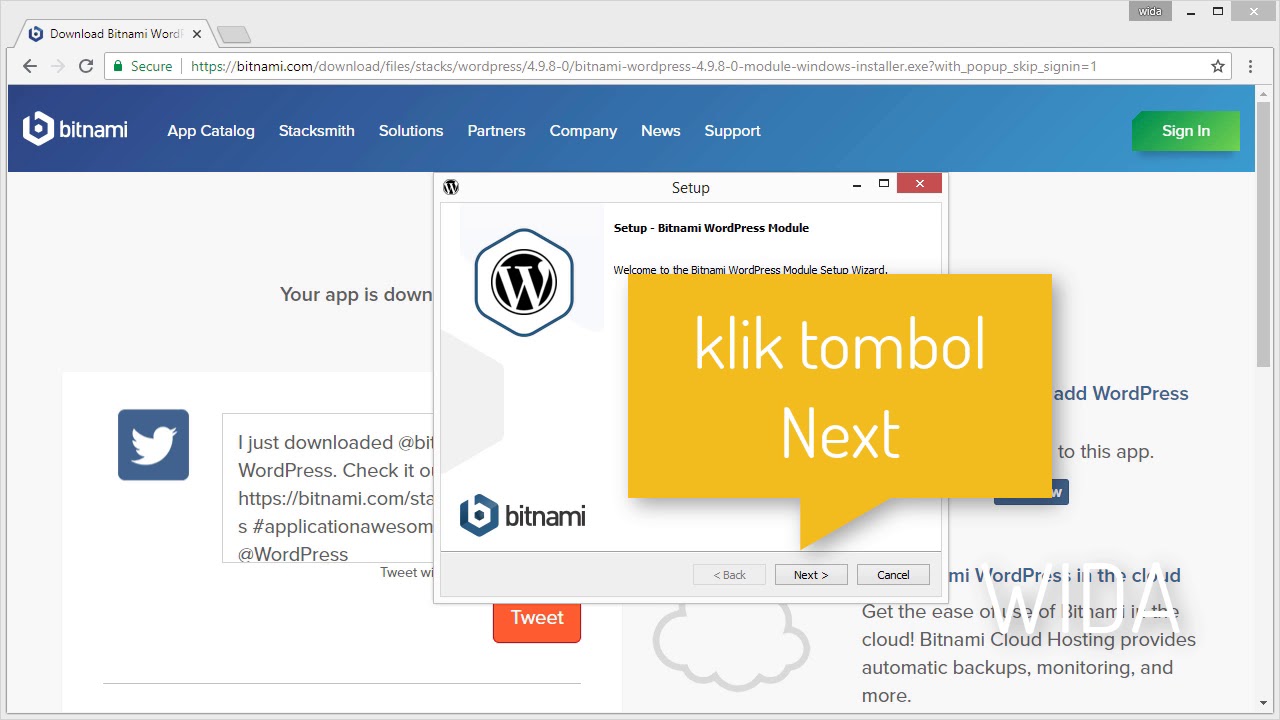Click "Your app is down" heading text
Viewport: 1280px width, 720px height.
356,294
